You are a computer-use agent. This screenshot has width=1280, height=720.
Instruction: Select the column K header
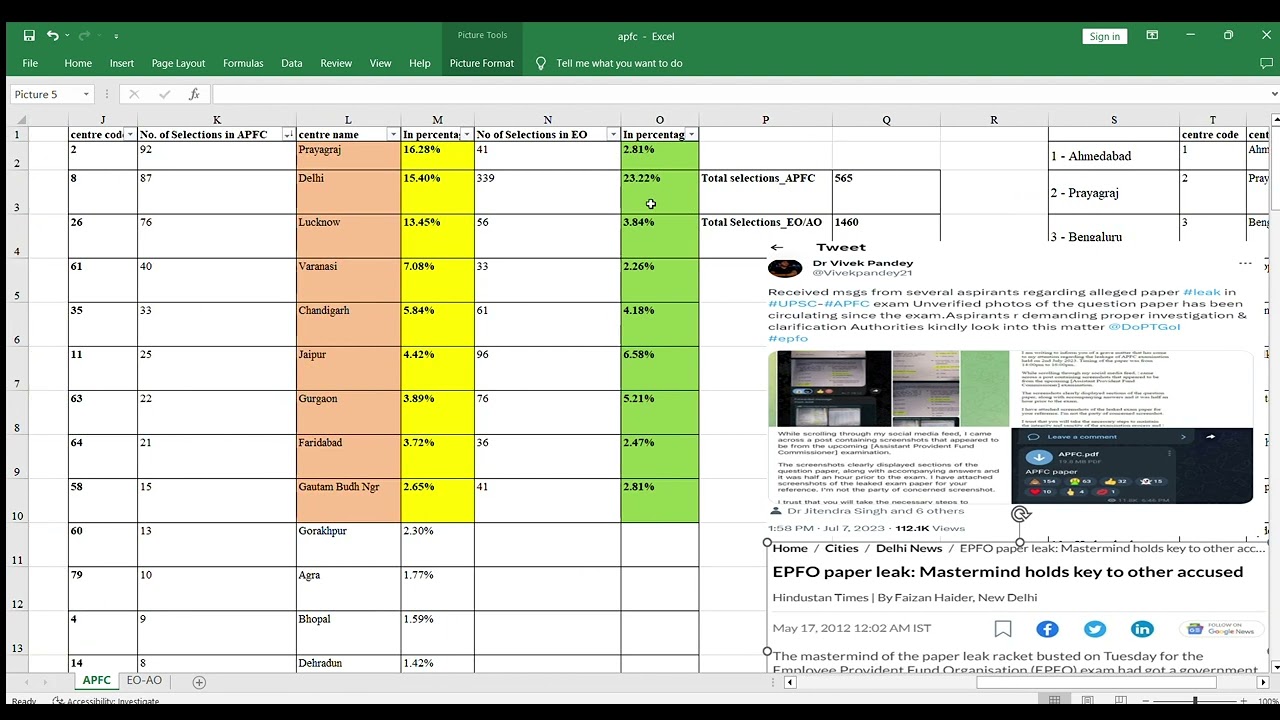(217, 120)
